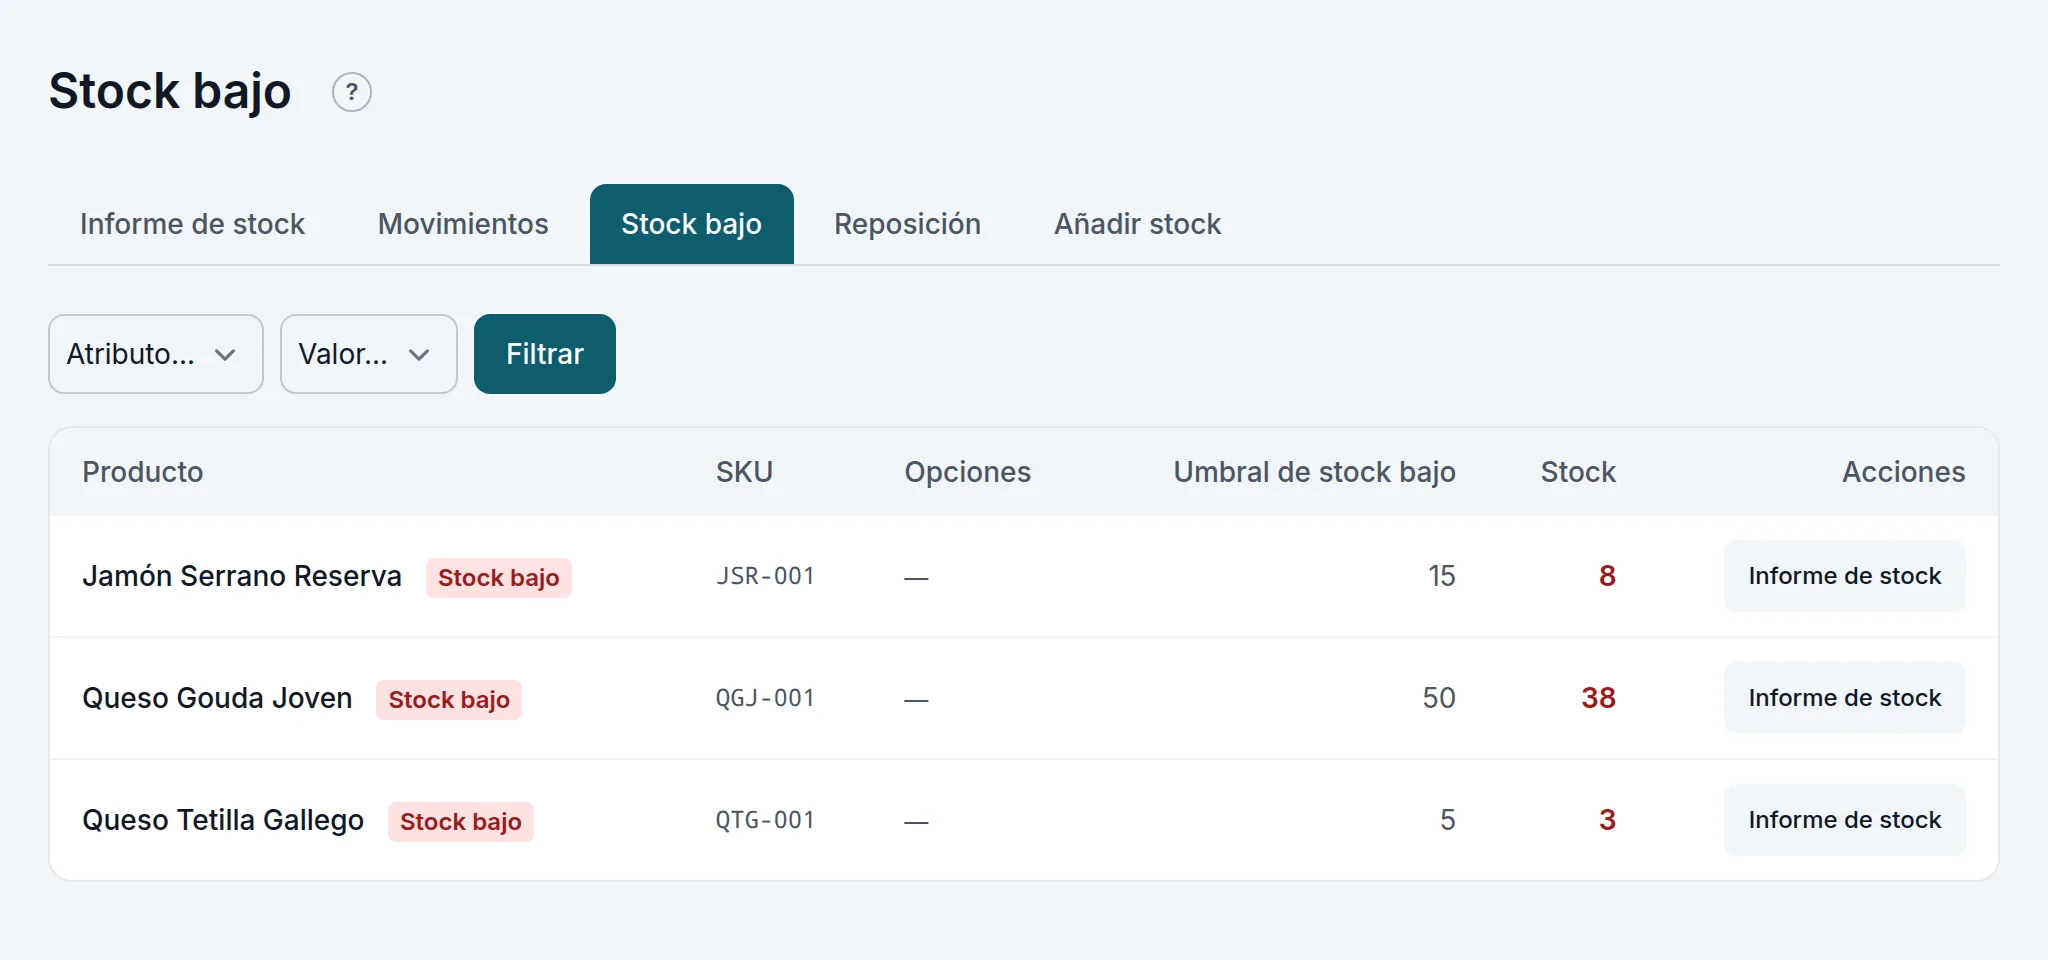Screen dimensions: 2048x960
Task: Click threshold value 50
Action: 1439,698
